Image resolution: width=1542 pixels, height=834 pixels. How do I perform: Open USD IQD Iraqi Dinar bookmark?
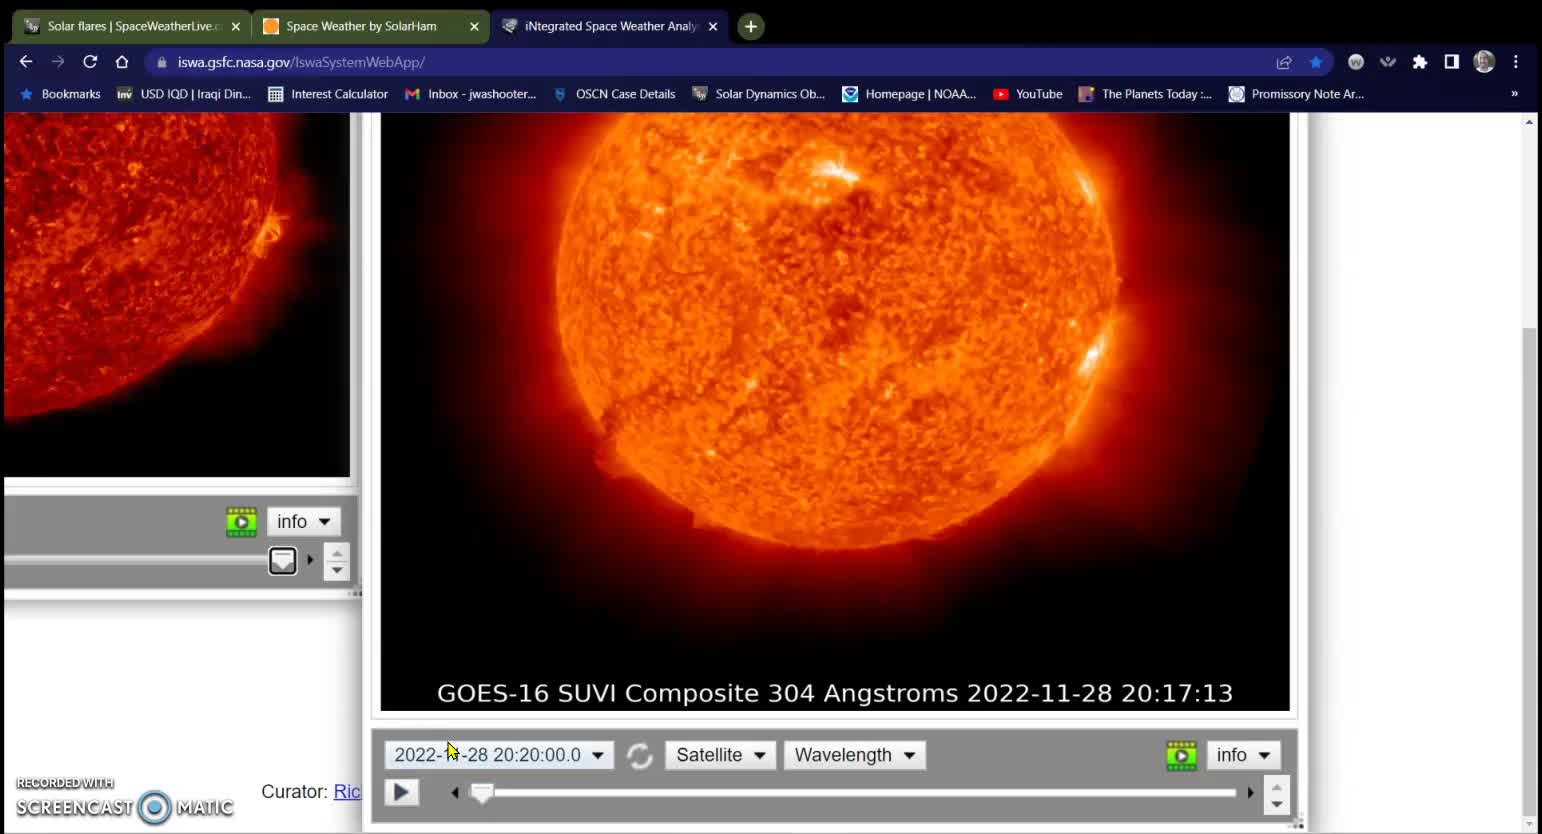click(x=184, y=94)
